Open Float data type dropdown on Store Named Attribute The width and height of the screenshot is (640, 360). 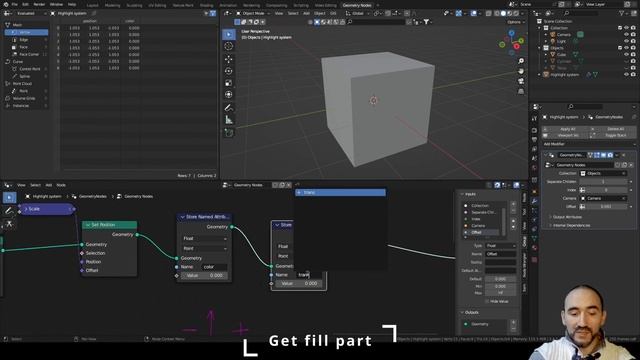pos(204,238)
